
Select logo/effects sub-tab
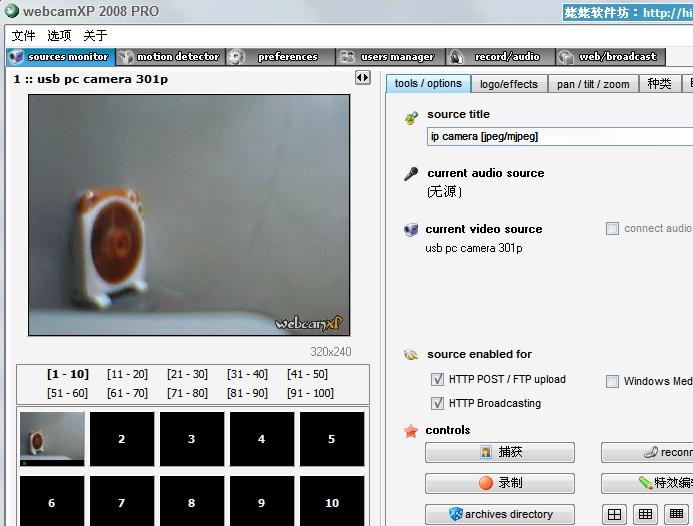pyautogui.click(x=509, y=84)
